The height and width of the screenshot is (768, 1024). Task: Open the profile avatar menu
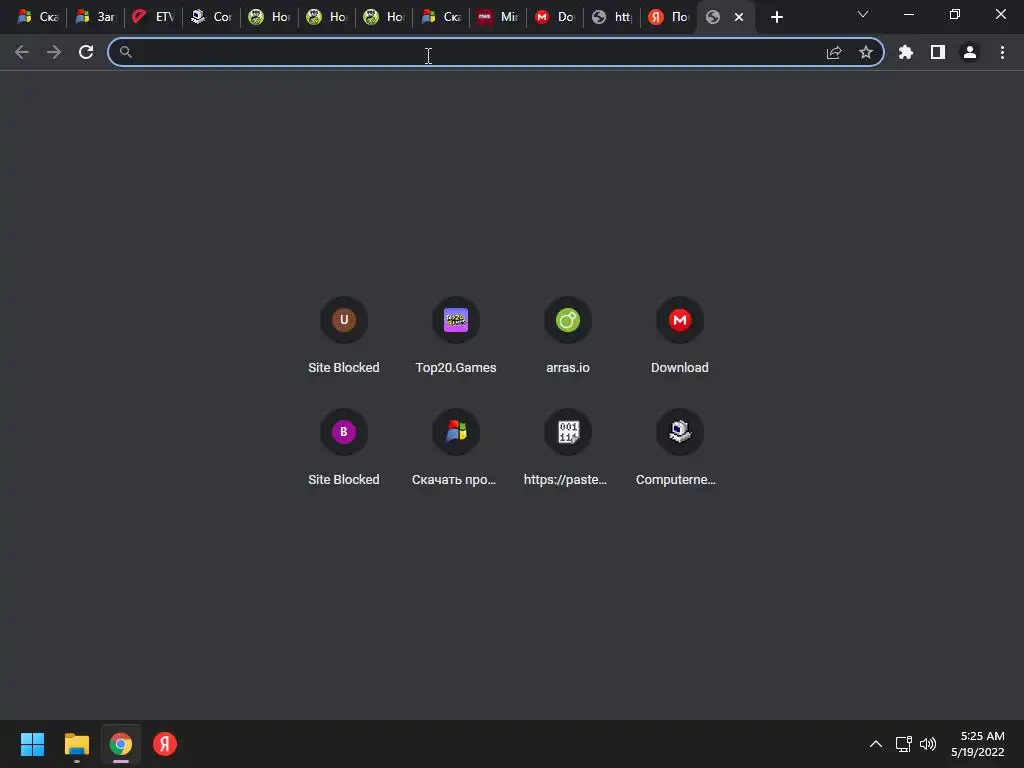click(970, 52)
